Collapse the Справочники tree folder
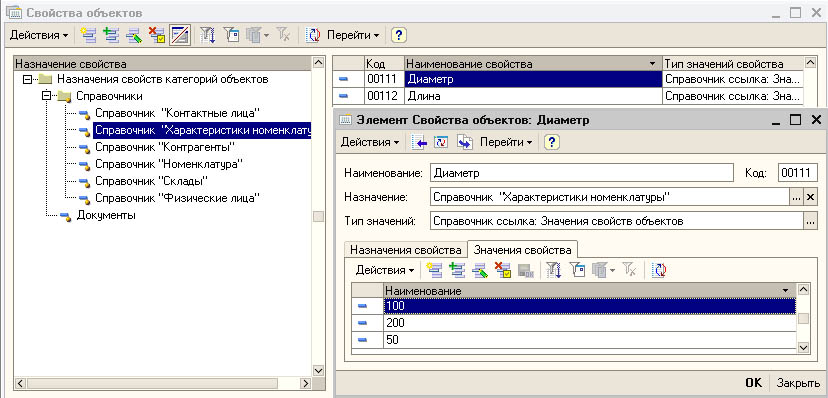The height and width of the screenshot is (398, 828). (45, 96)
